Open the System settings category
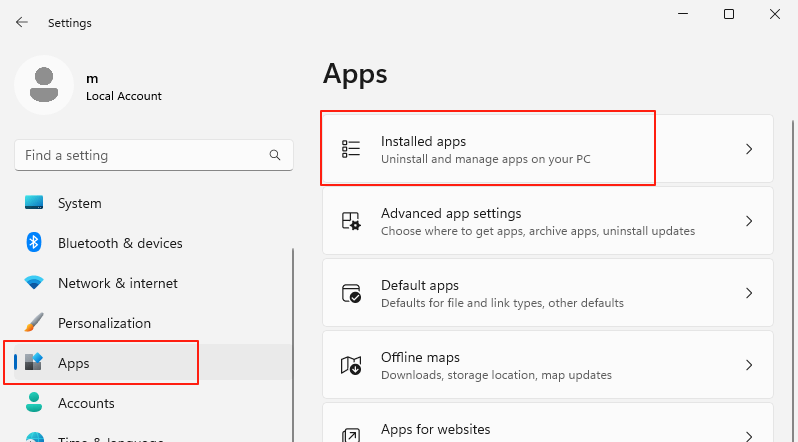 coord(80,203)
